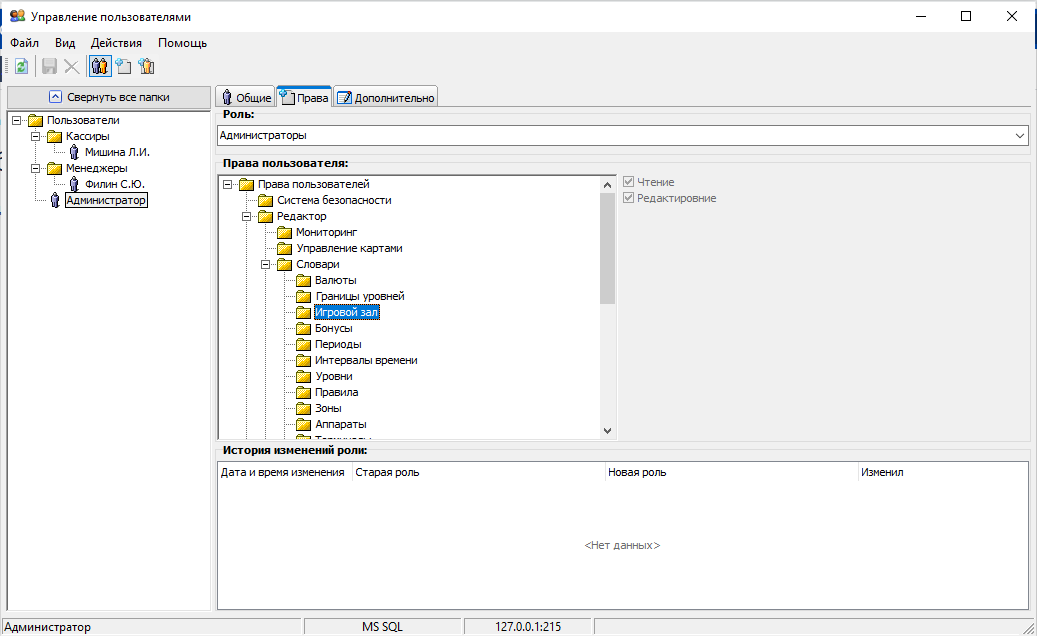Collapse the Пользователи tree node
Image resolution: width=1037 pixels, height=636 pixels.
(x=17, y=120)
